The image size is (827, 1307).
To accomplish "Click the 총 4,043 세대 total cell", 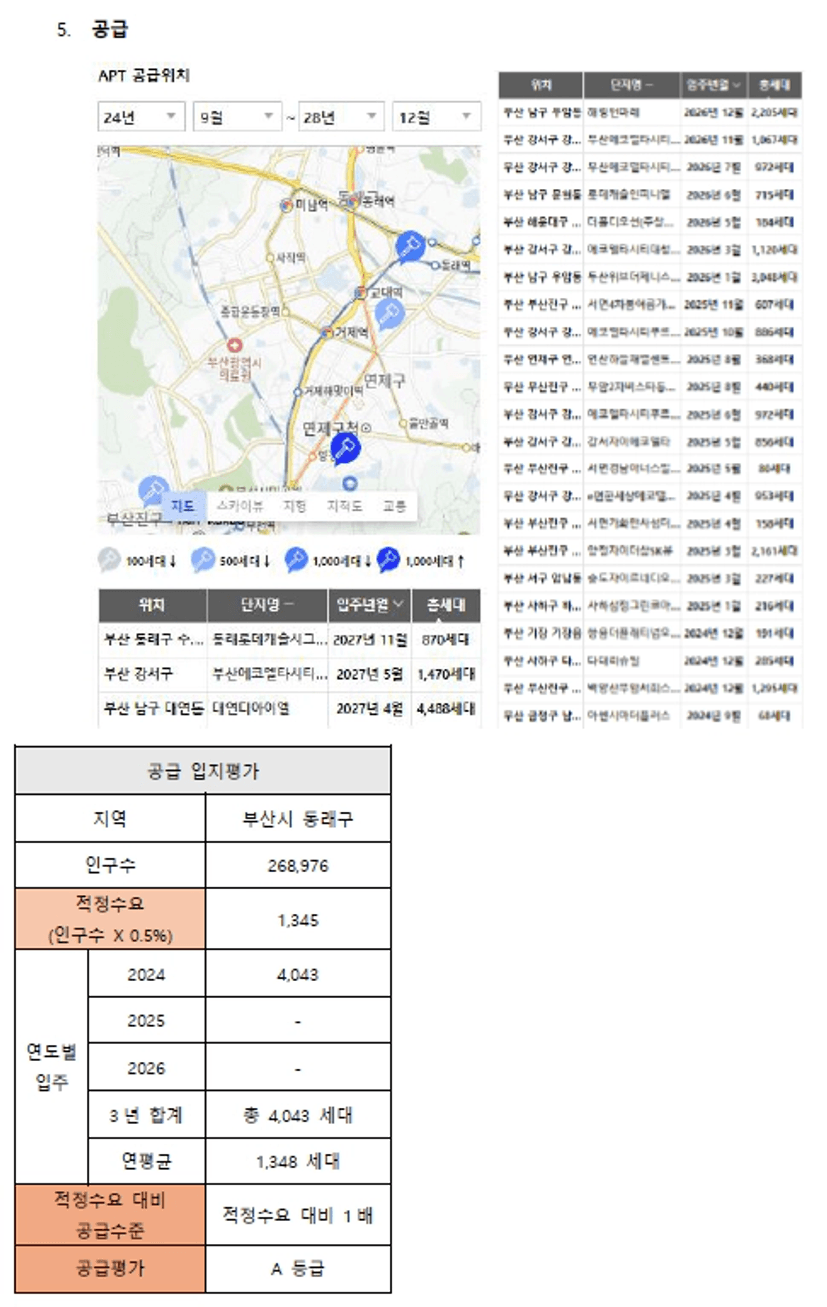I will pyautogui.click(x=298, y=1114).
